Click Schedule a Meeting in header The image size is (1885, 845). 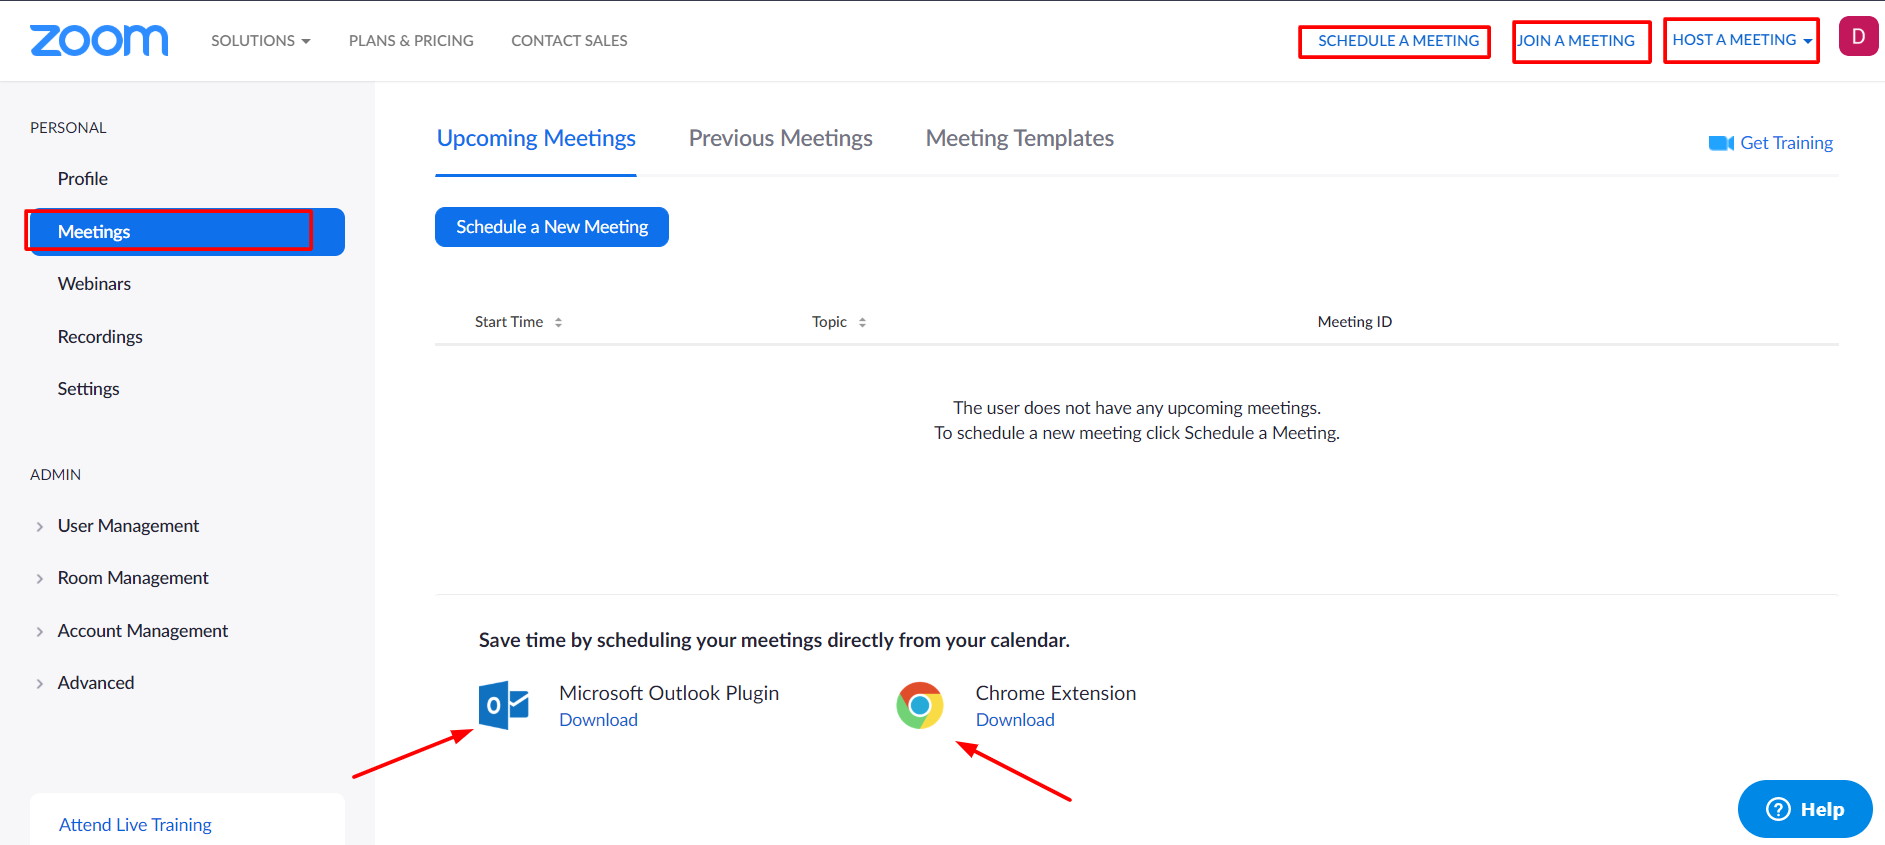1398,41
